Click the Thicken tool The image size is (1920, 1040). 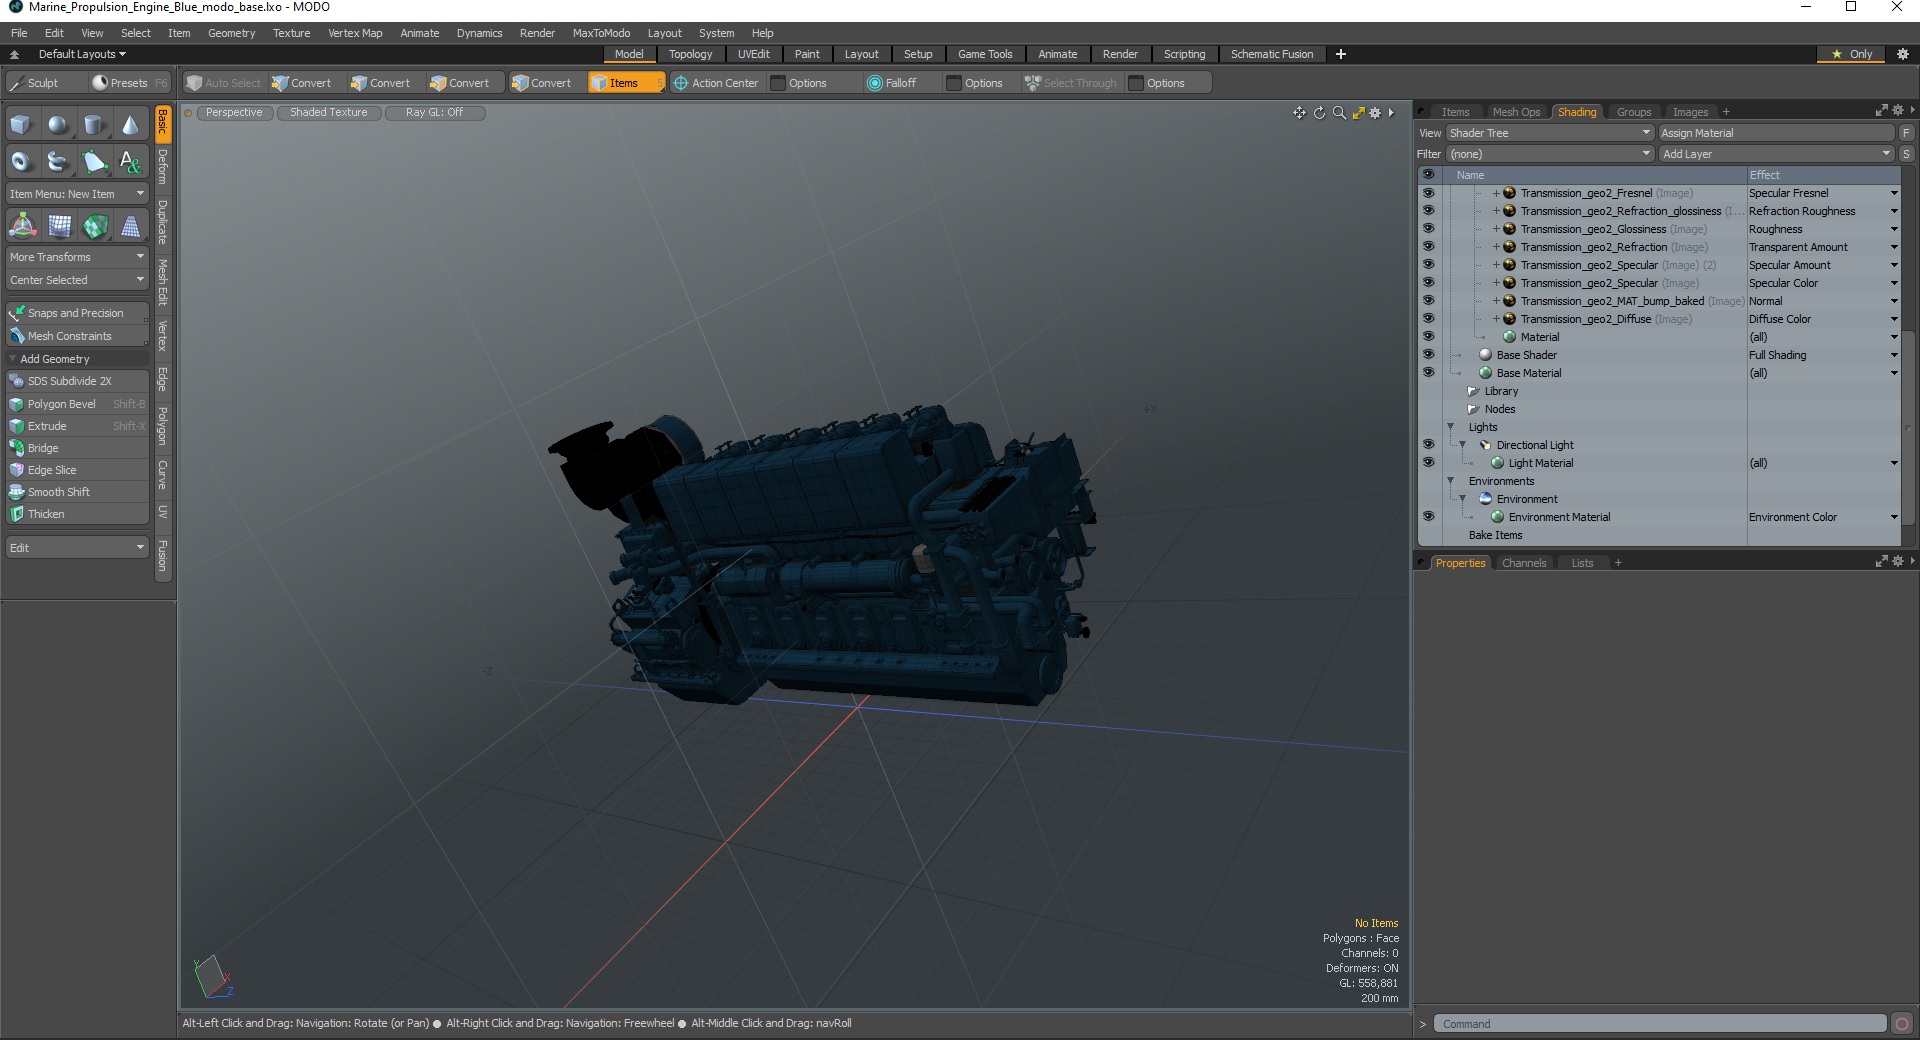(x=77, y=514)
